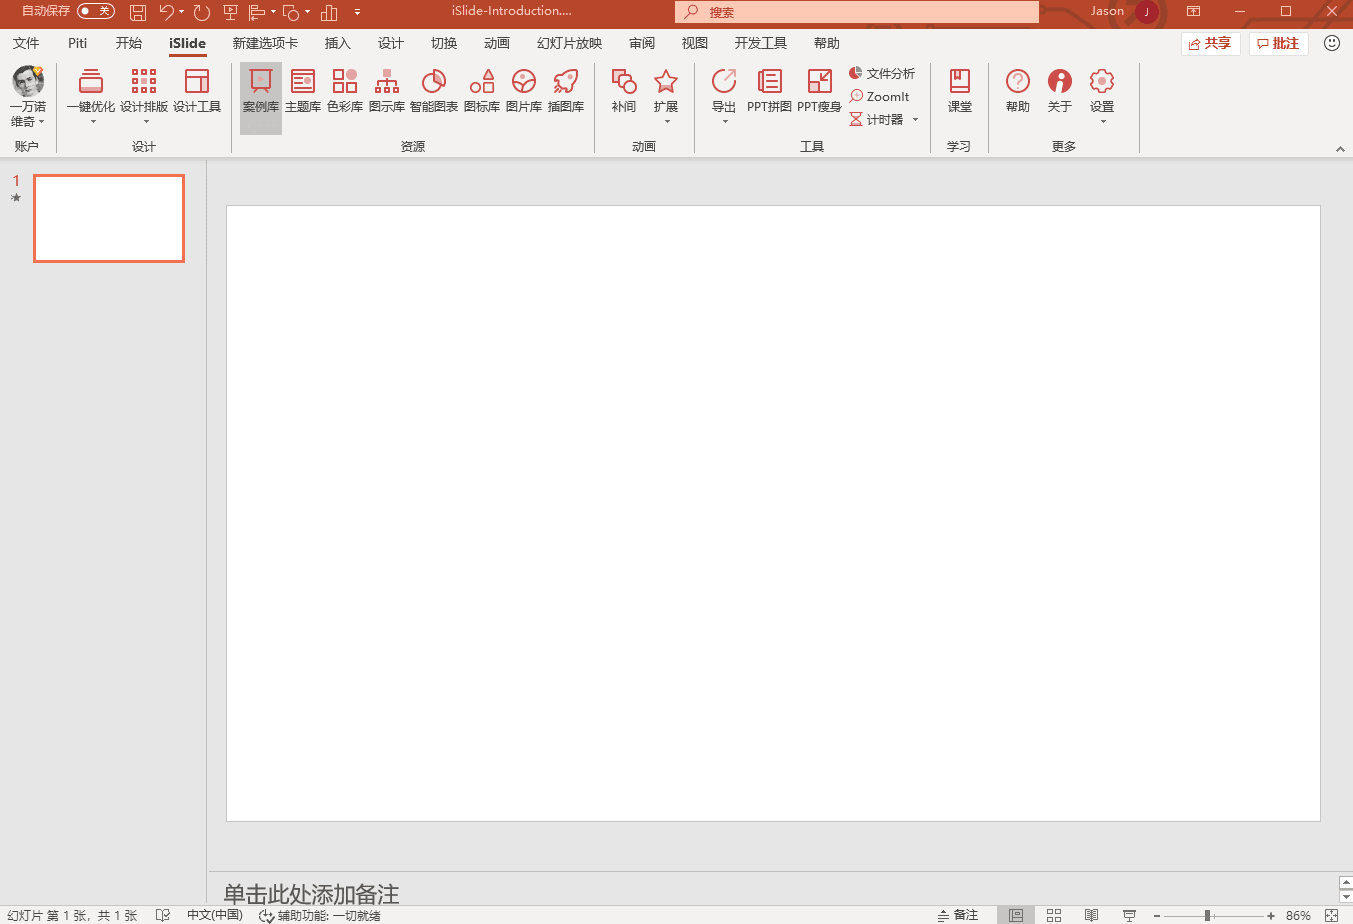
Task: Launch the 补间 tween animation tool
Action: [x=624, y=91]
